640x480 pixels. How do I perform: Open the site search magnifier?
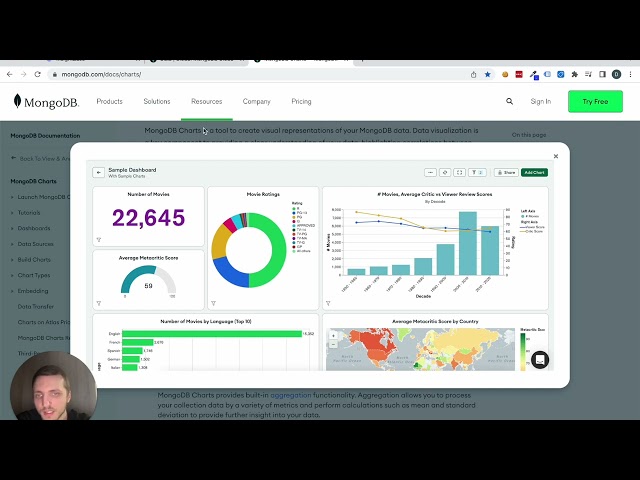509,101
